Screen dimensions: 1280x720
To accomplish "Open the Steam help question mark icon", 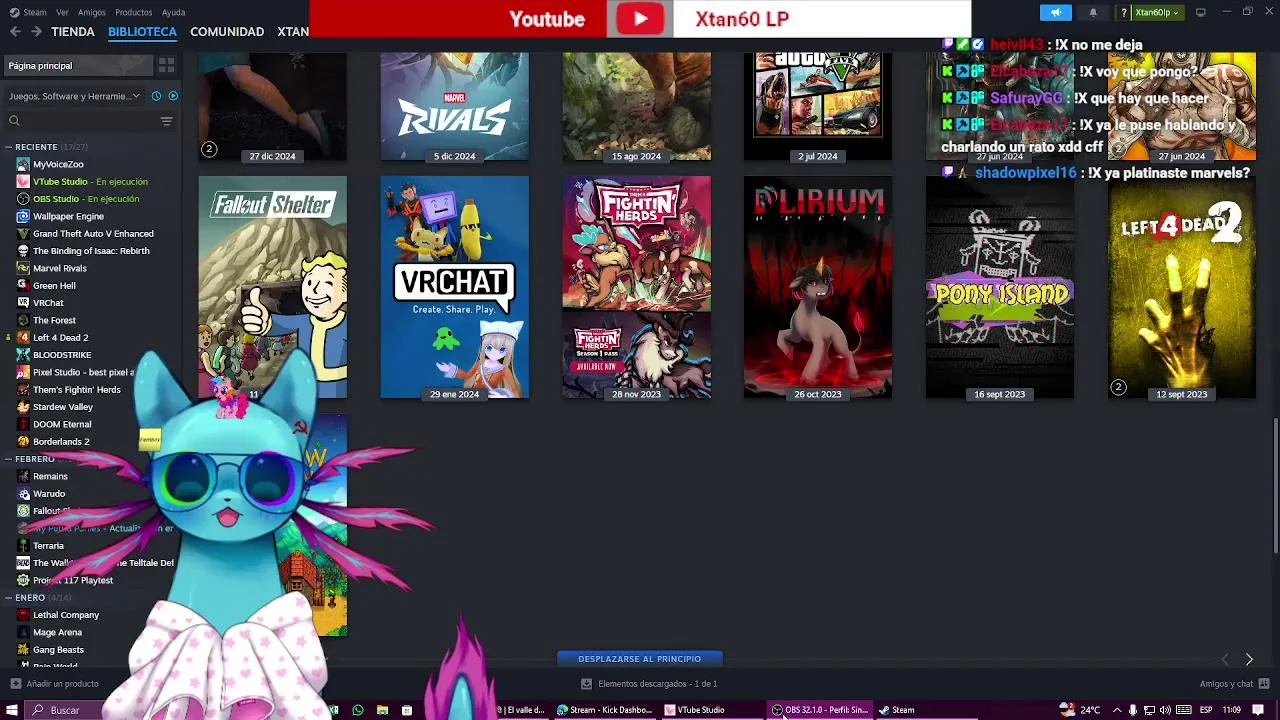I will point(1124,12).
